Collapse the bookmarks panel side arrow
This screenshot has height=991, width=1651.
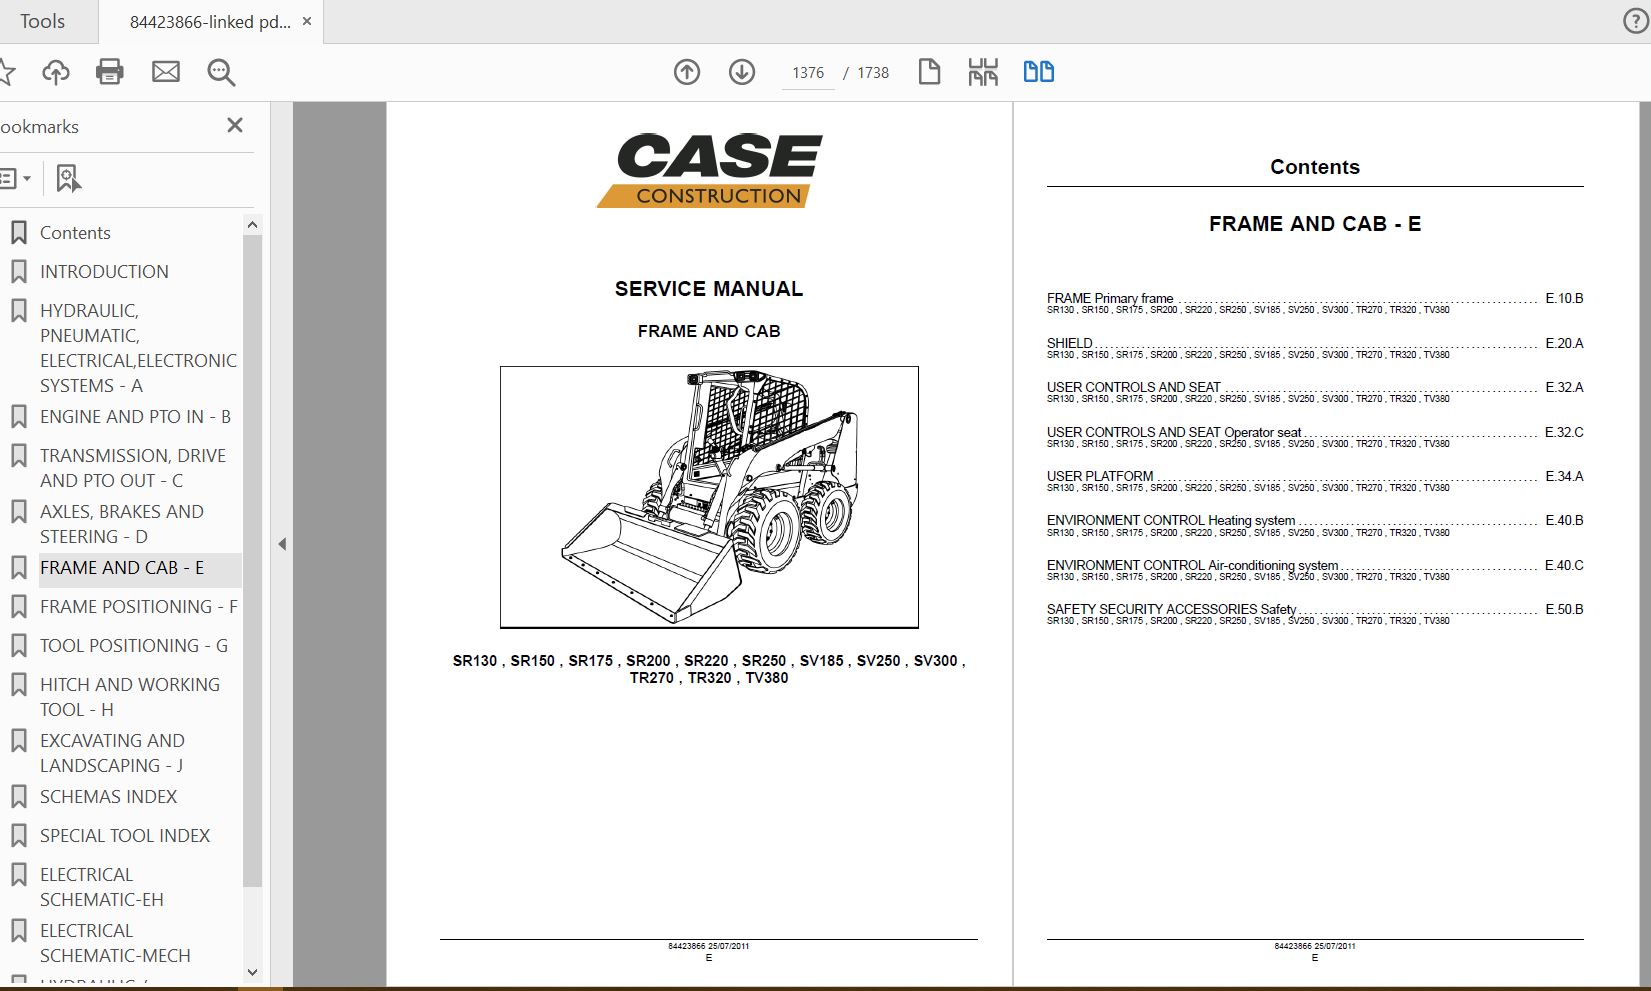(283, 545)
